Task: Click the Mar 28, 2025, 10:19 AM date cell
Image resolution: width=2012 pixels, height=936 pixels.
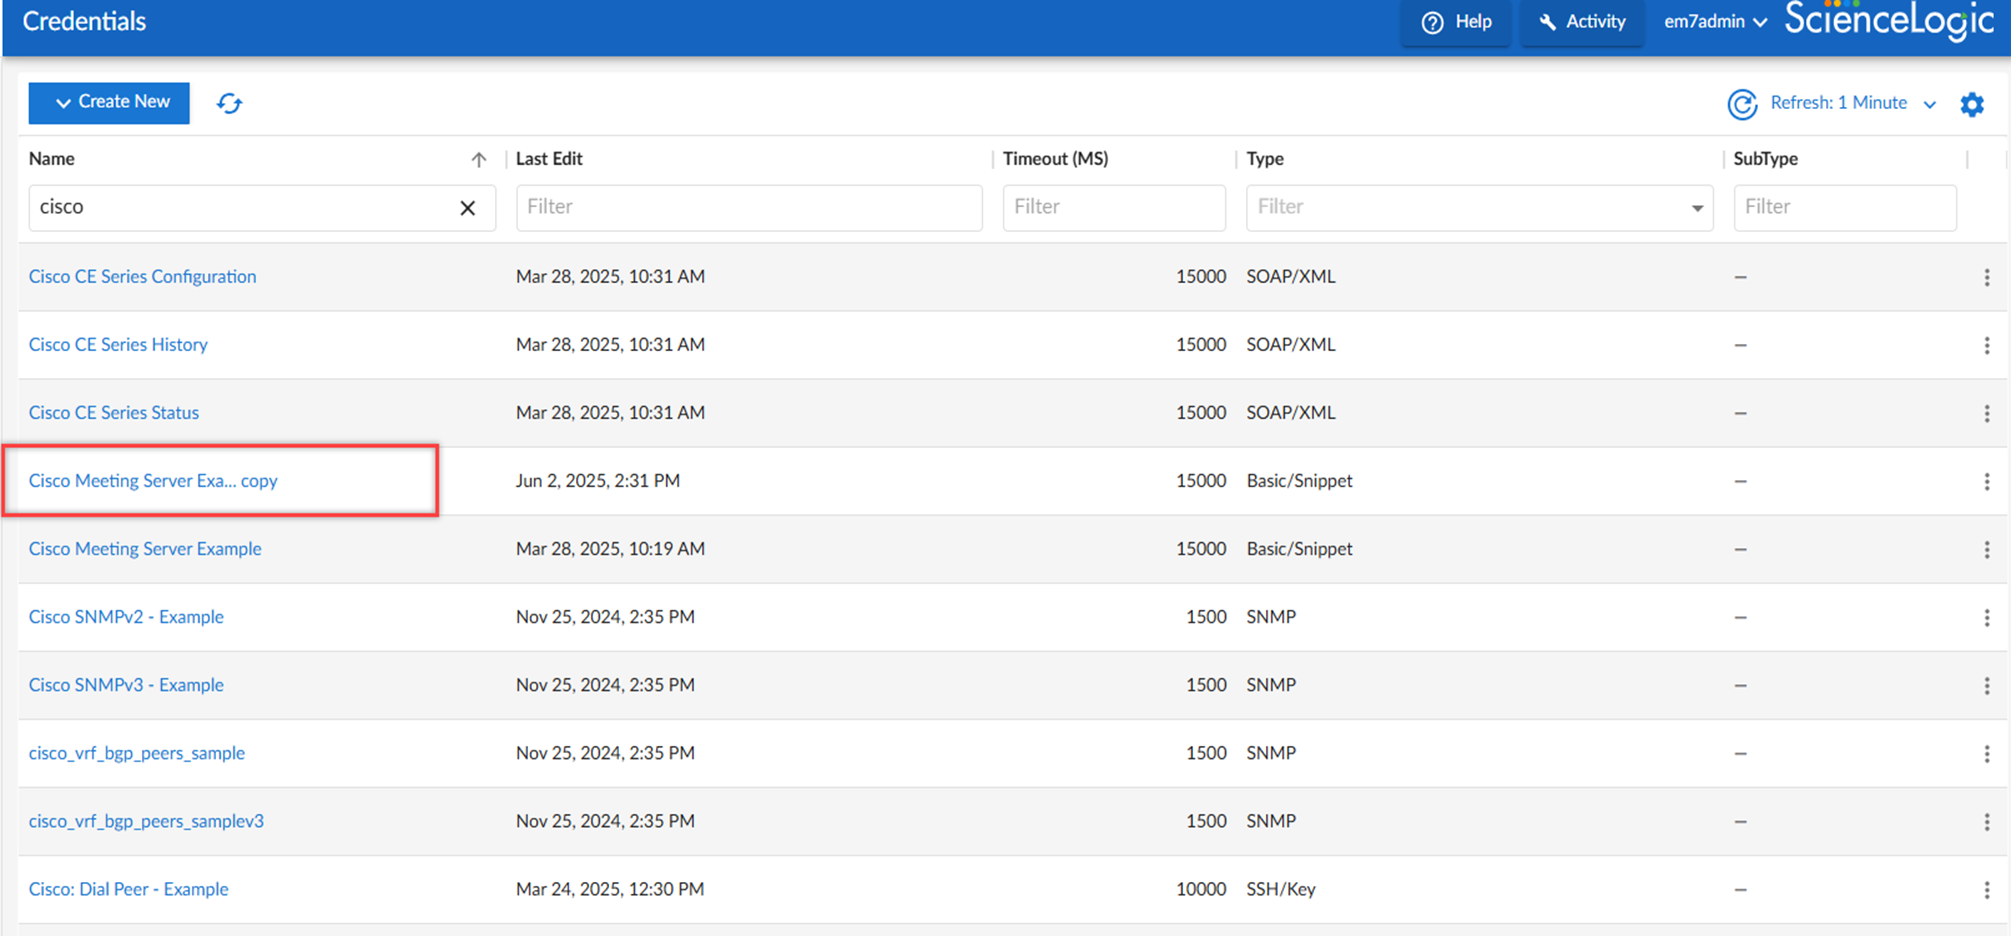Action: coord(610,548)
